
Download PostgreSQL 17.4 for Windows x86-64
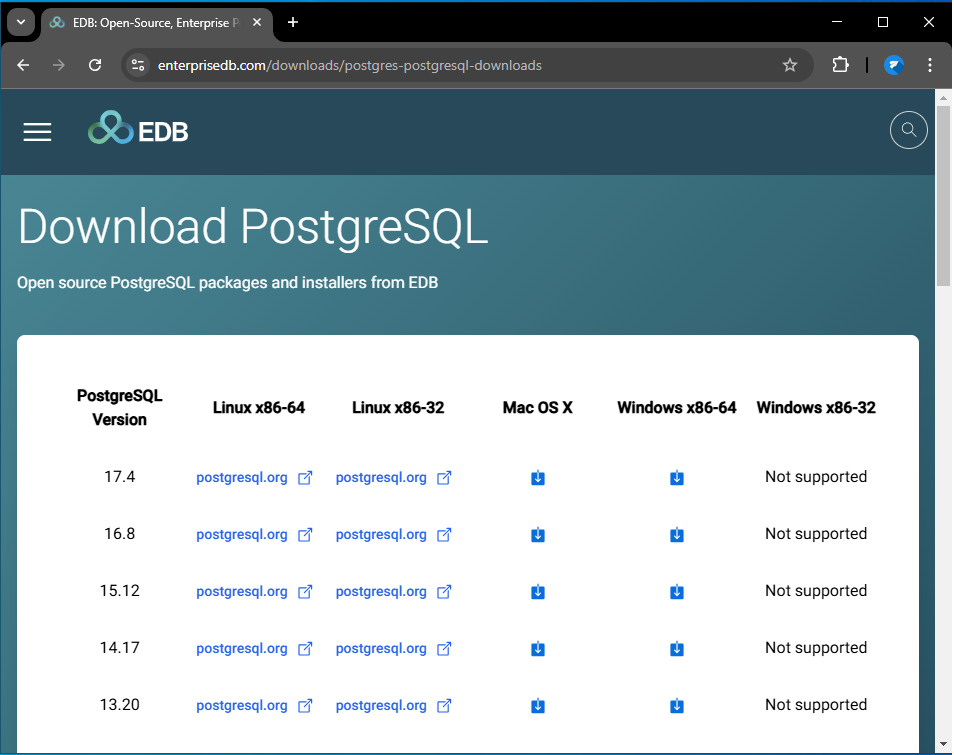(677, 478)
